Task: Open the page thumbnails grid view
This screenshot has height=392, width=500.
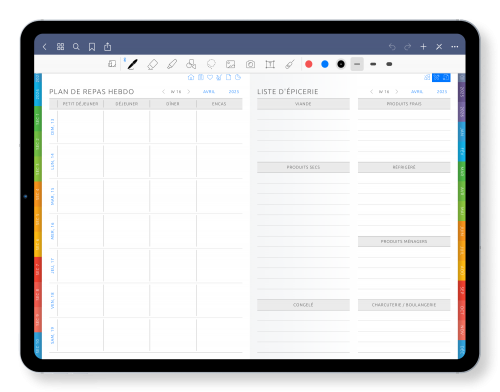Action: click(x=60, y=47)
